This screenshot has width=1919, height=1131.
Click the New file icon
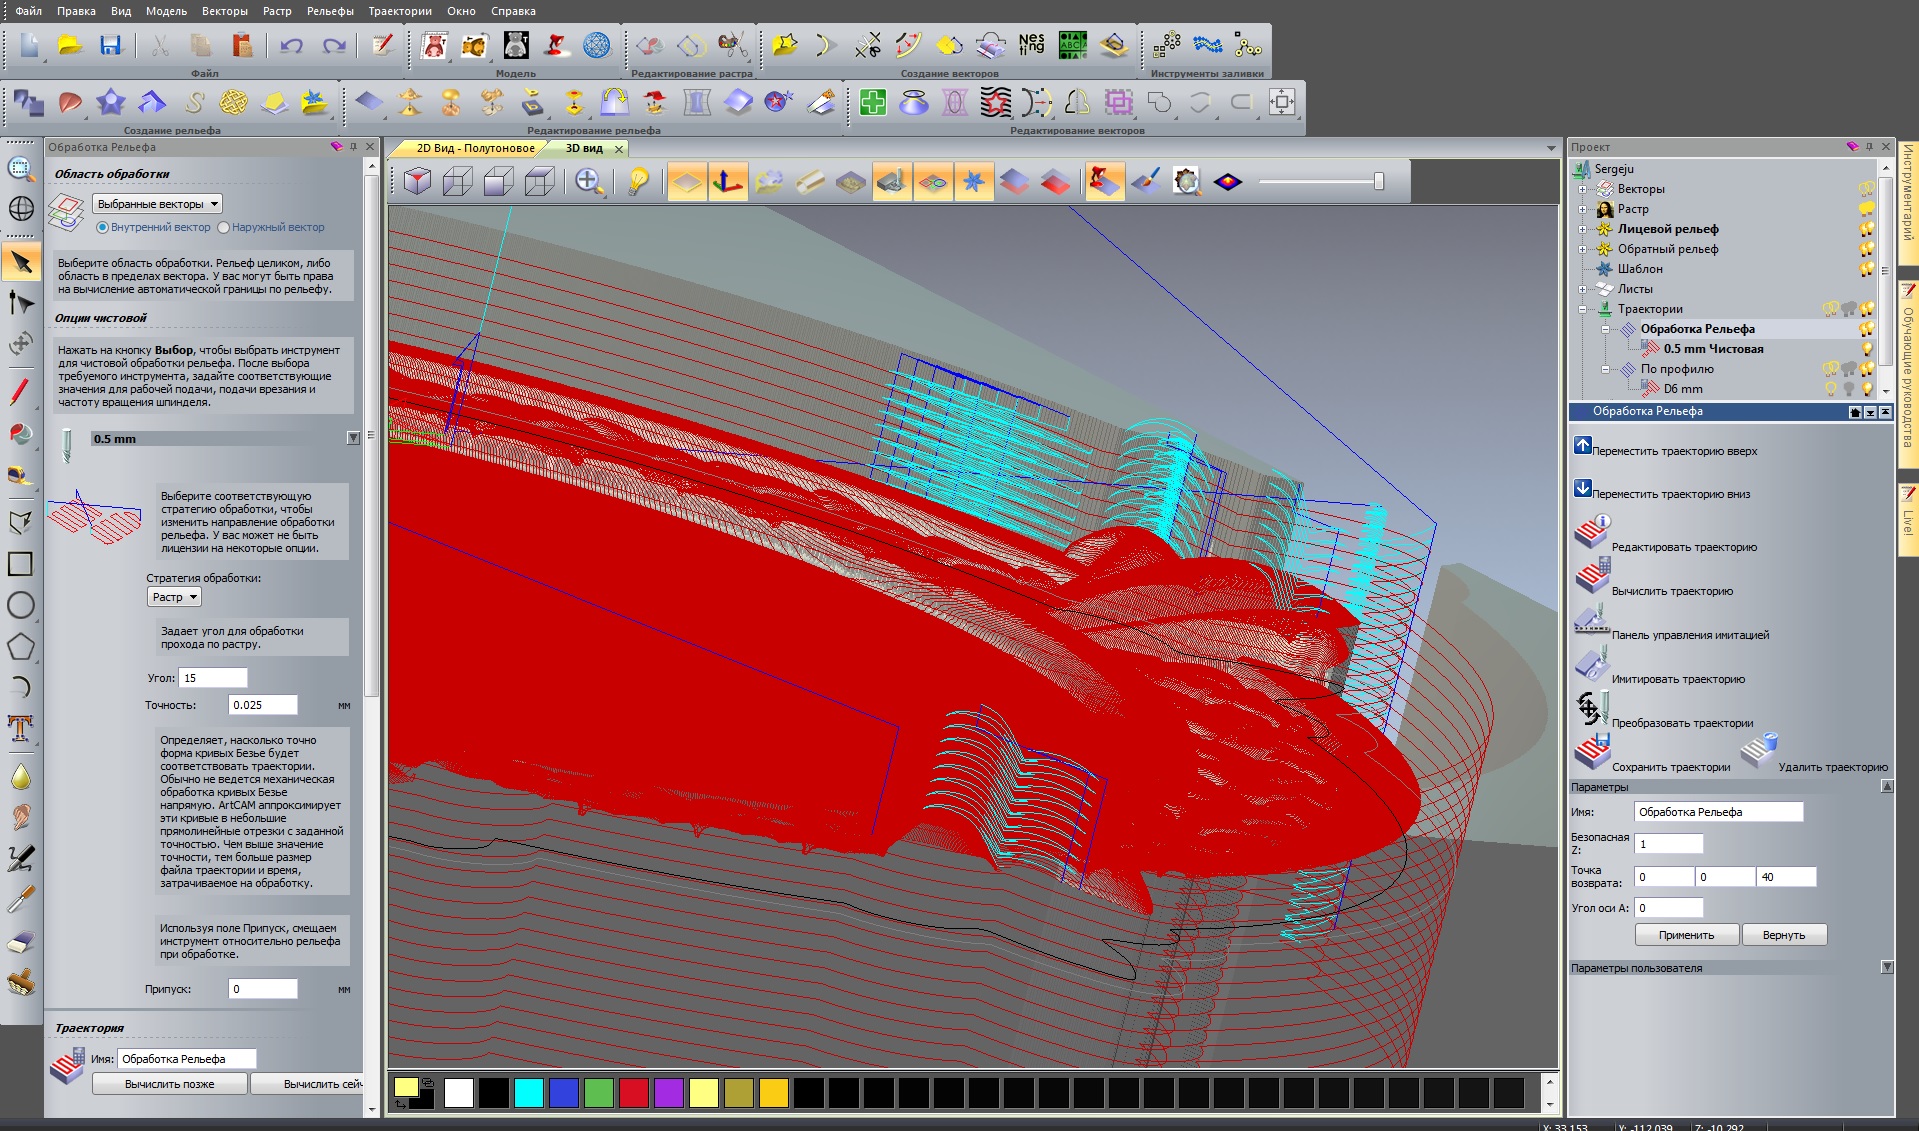pyautogui.click(x=29, y=45)
